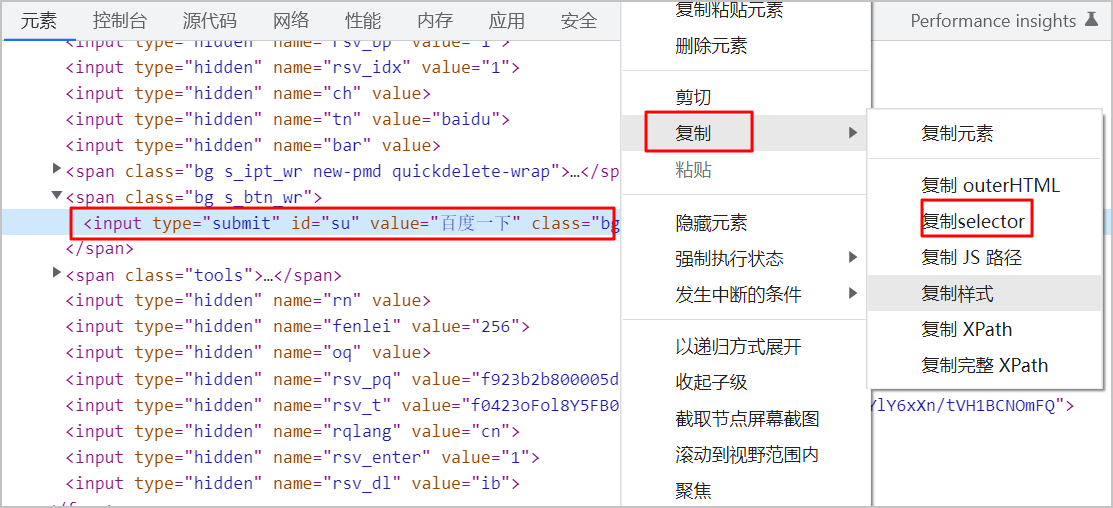The height and width of the screenshot is (508, 1113).
Task: Go to the 应用 tab
Action: click(x=507, y=20)
